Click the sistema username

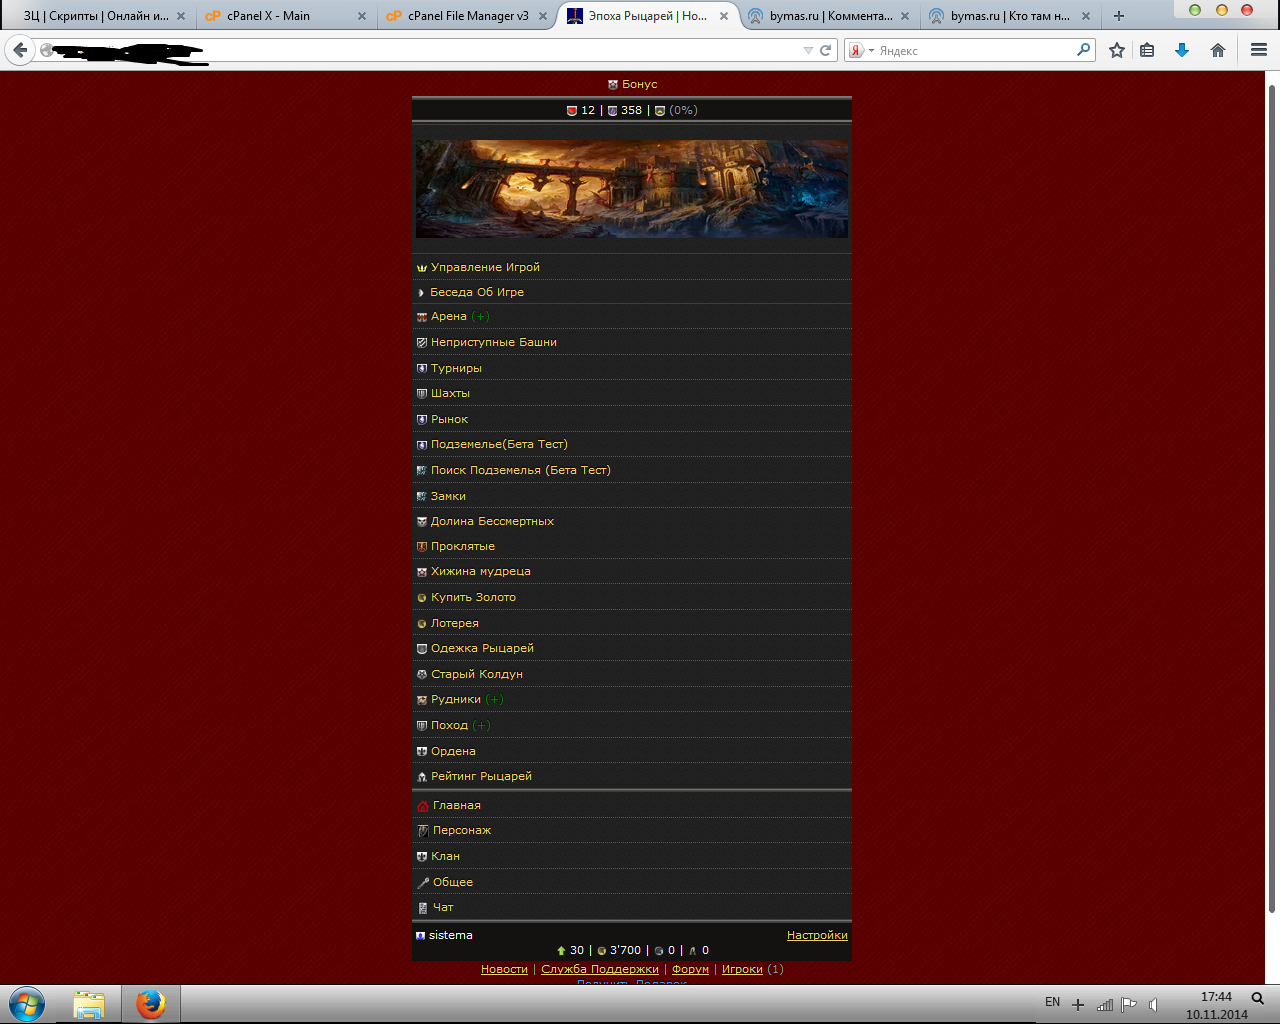451,935
